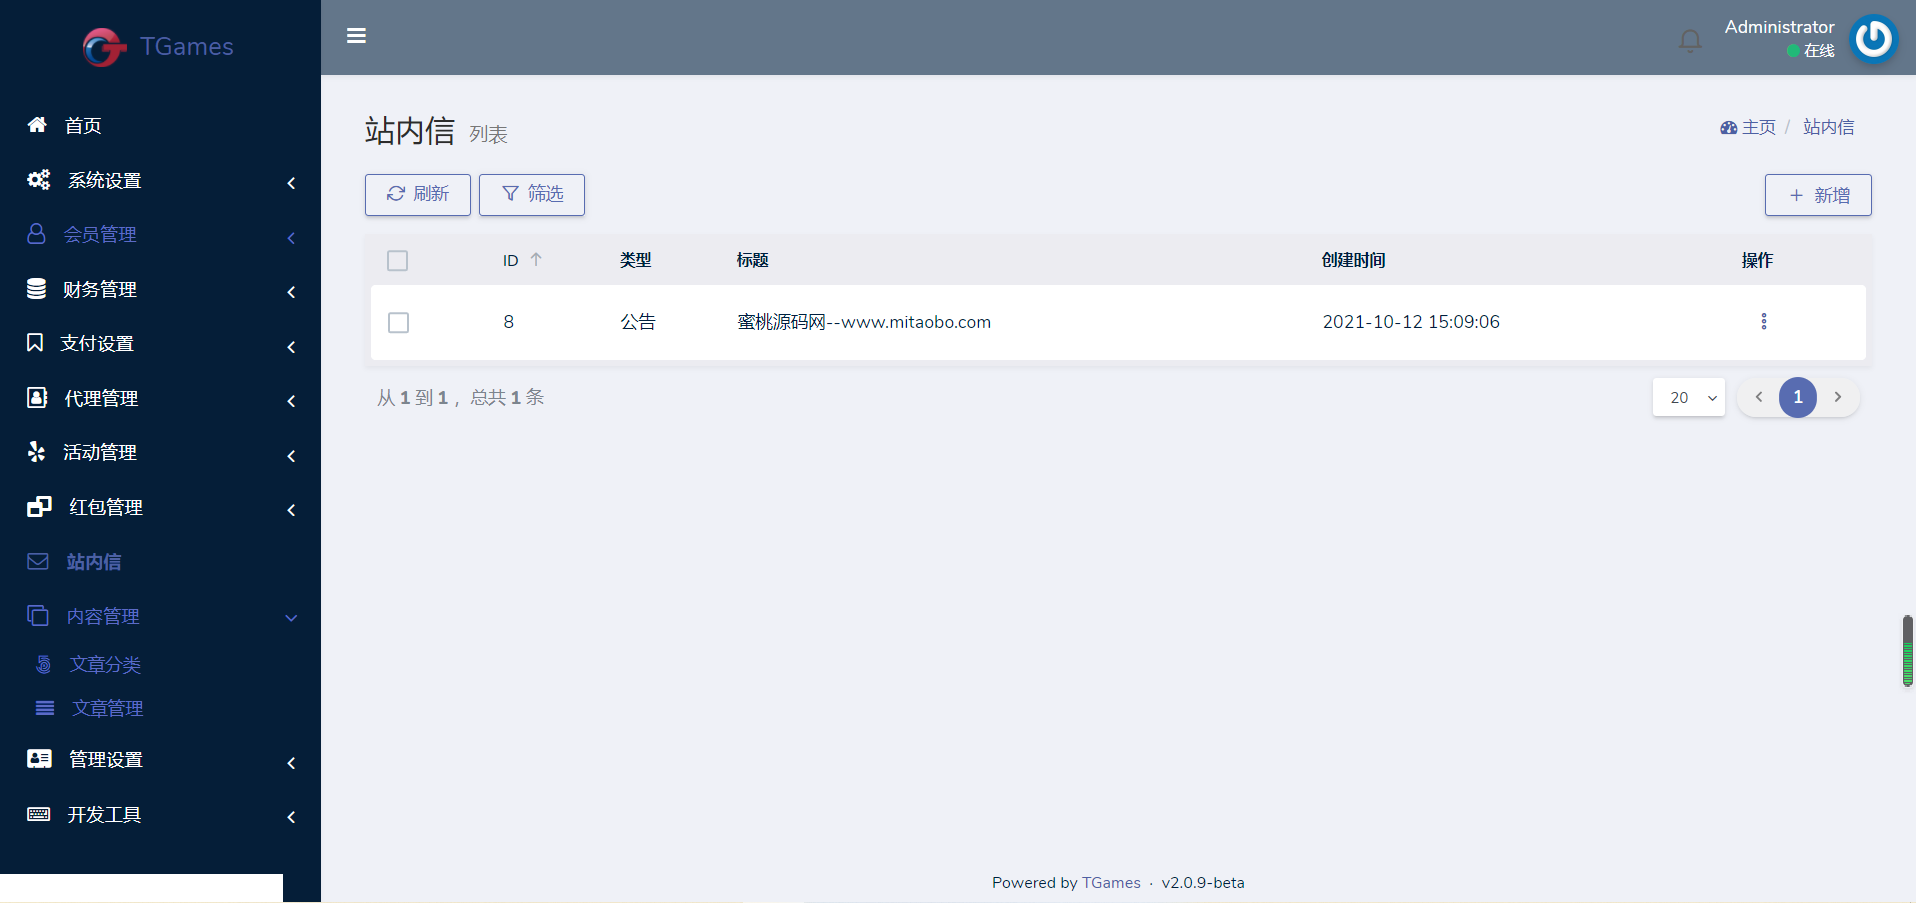Click the 刷新 refresh button

417,194
